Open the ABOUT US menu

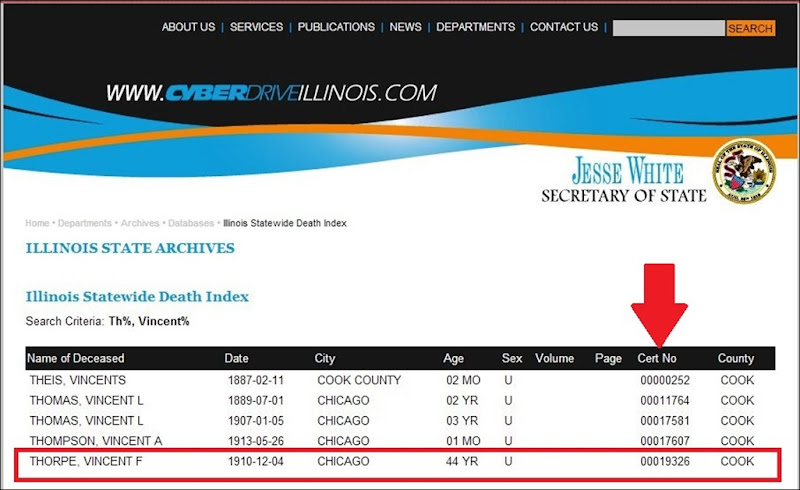pos(188,27)
